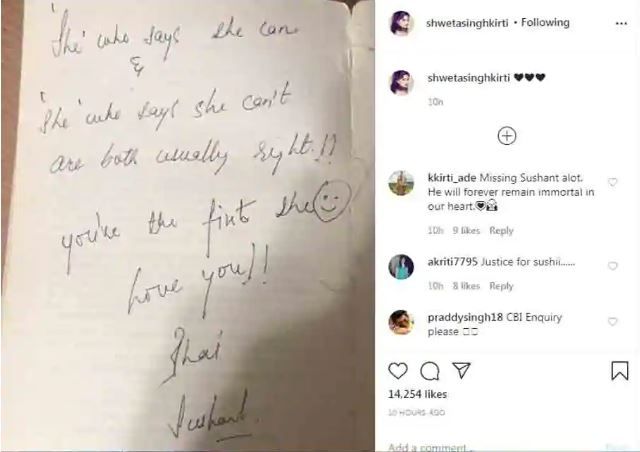Like kkirti_ade's comment heart

coord(612,182)
